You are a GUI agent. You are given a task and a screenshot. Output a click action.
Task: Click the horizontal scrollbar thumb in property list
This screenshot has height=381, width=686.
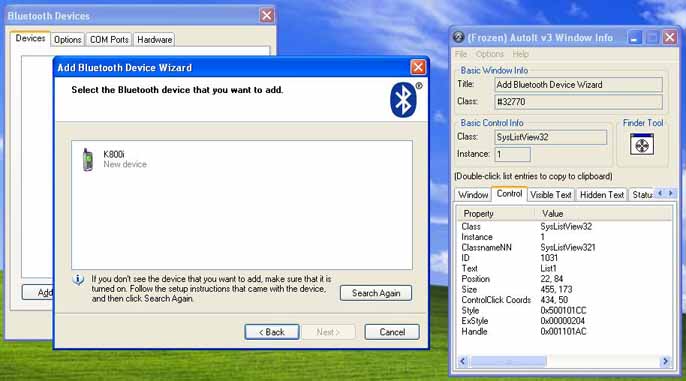click(x=508, y=361)
